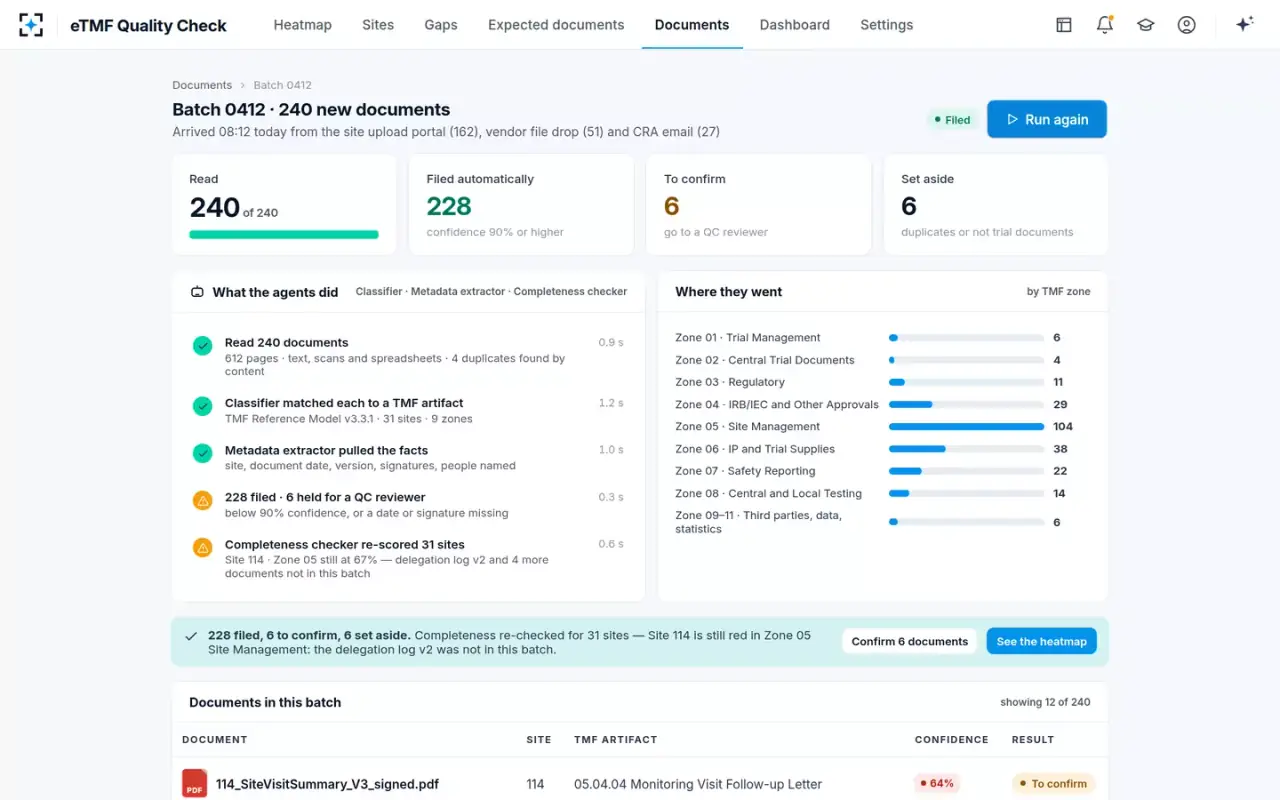Click the Run again button
This screenshot has width=1280, height=800.
click(x=1047, y=119)
